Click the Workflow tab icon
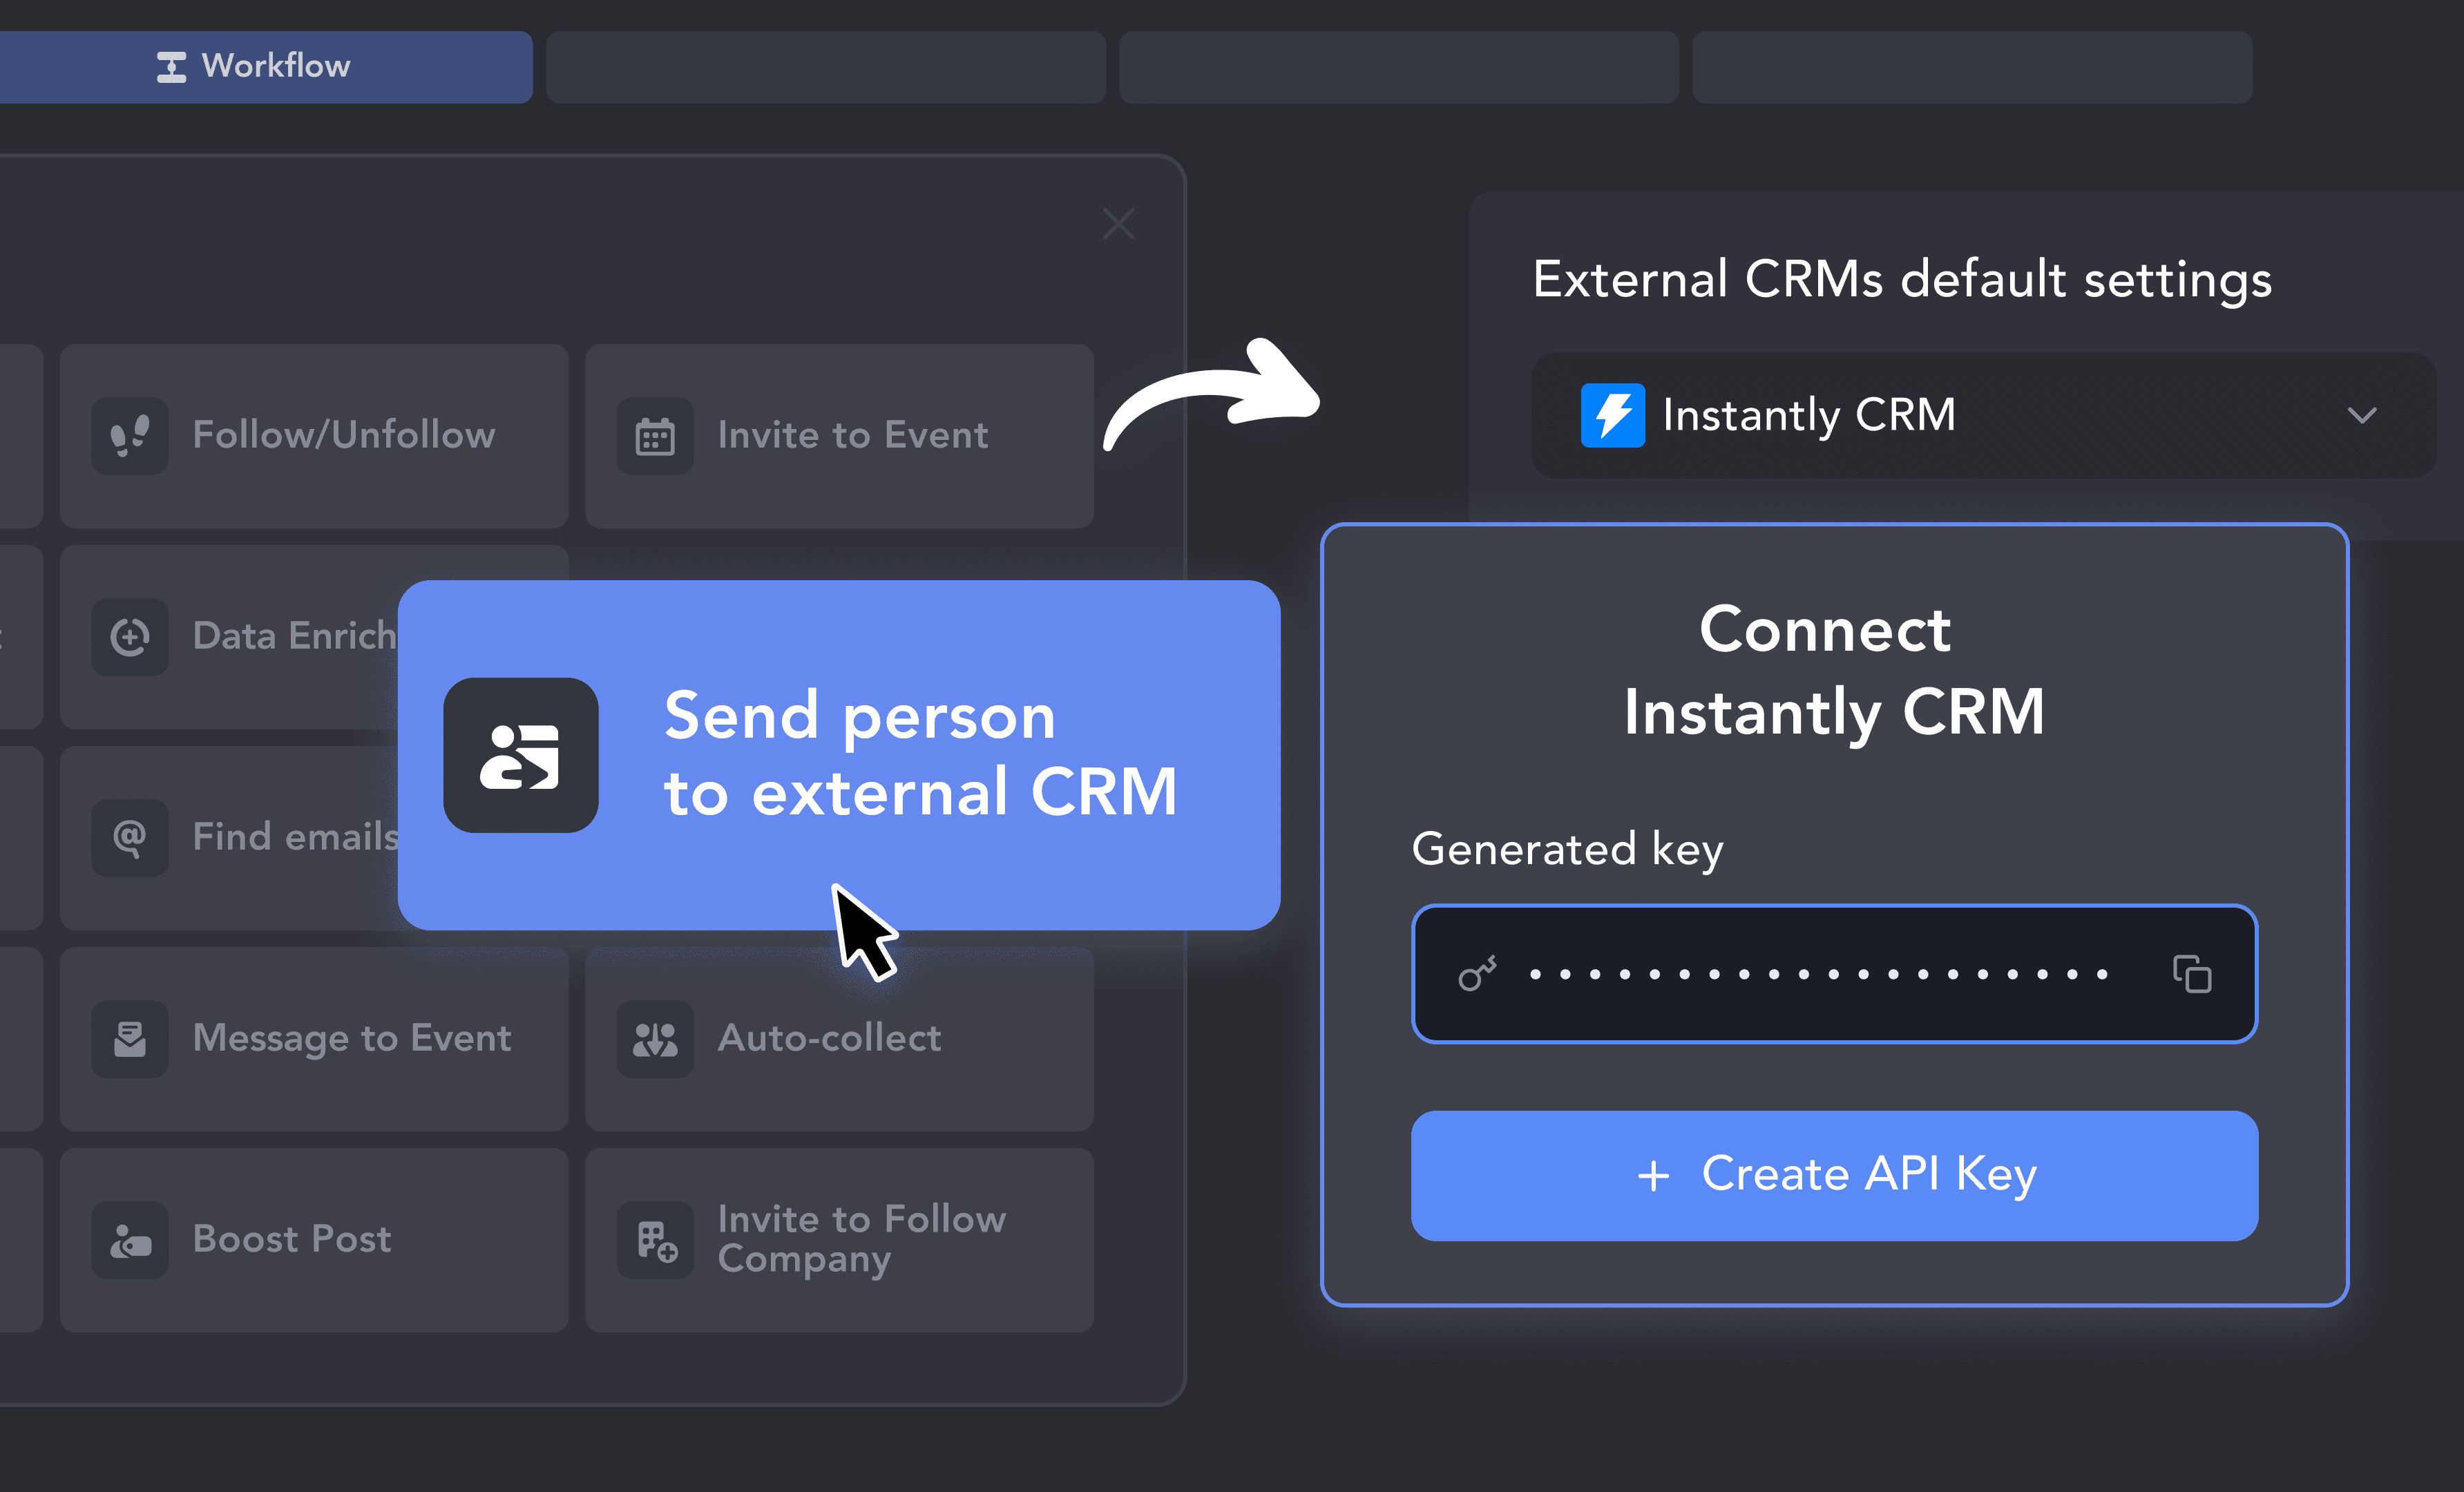Screen dimensions: 2464x1492 171,67
